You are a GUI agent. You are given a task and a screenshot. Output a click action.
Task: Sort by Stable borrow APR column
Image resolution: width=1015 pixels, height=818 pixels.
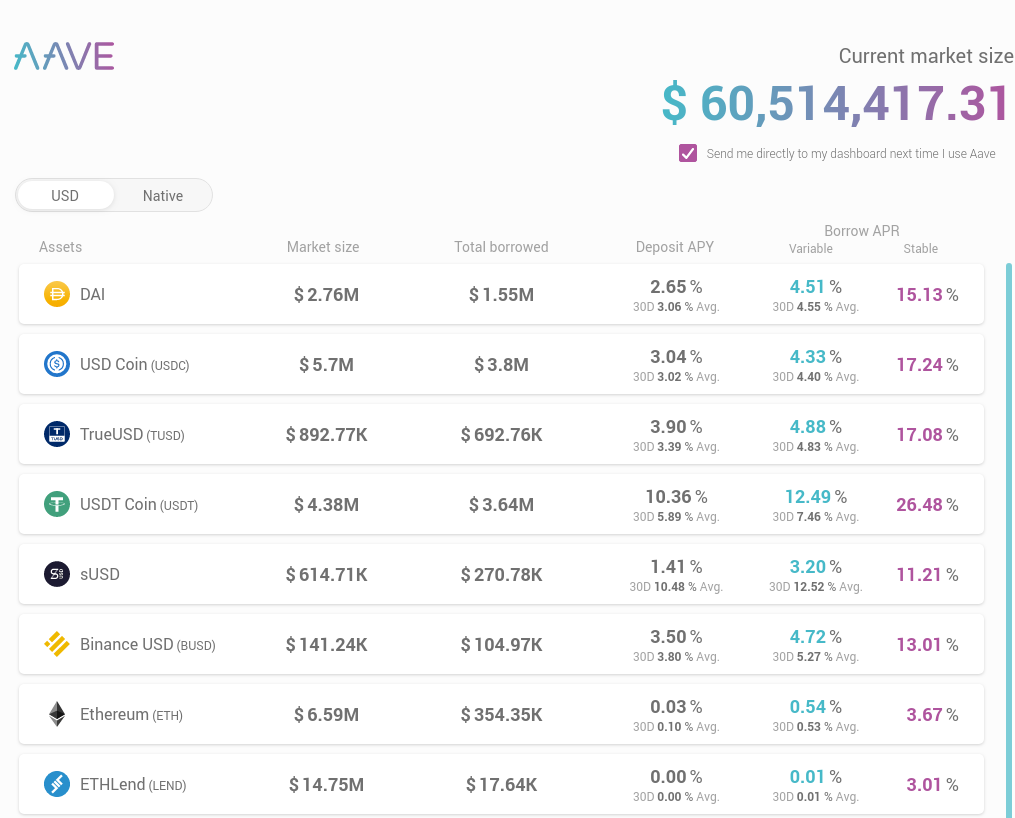(x=920, y=249)
